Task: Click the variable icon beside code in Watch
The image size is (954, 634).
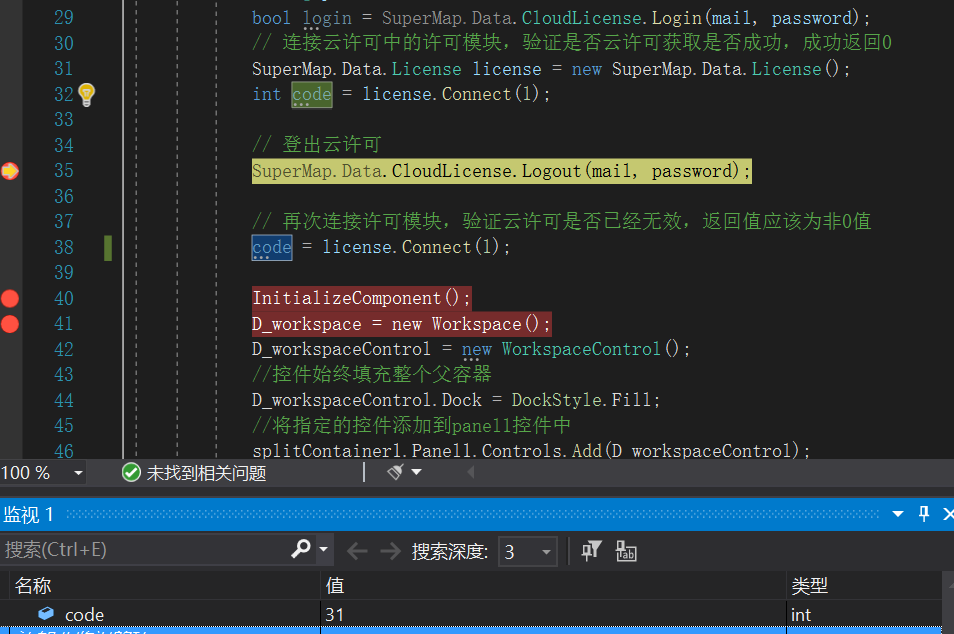Action: pos(46,613)
